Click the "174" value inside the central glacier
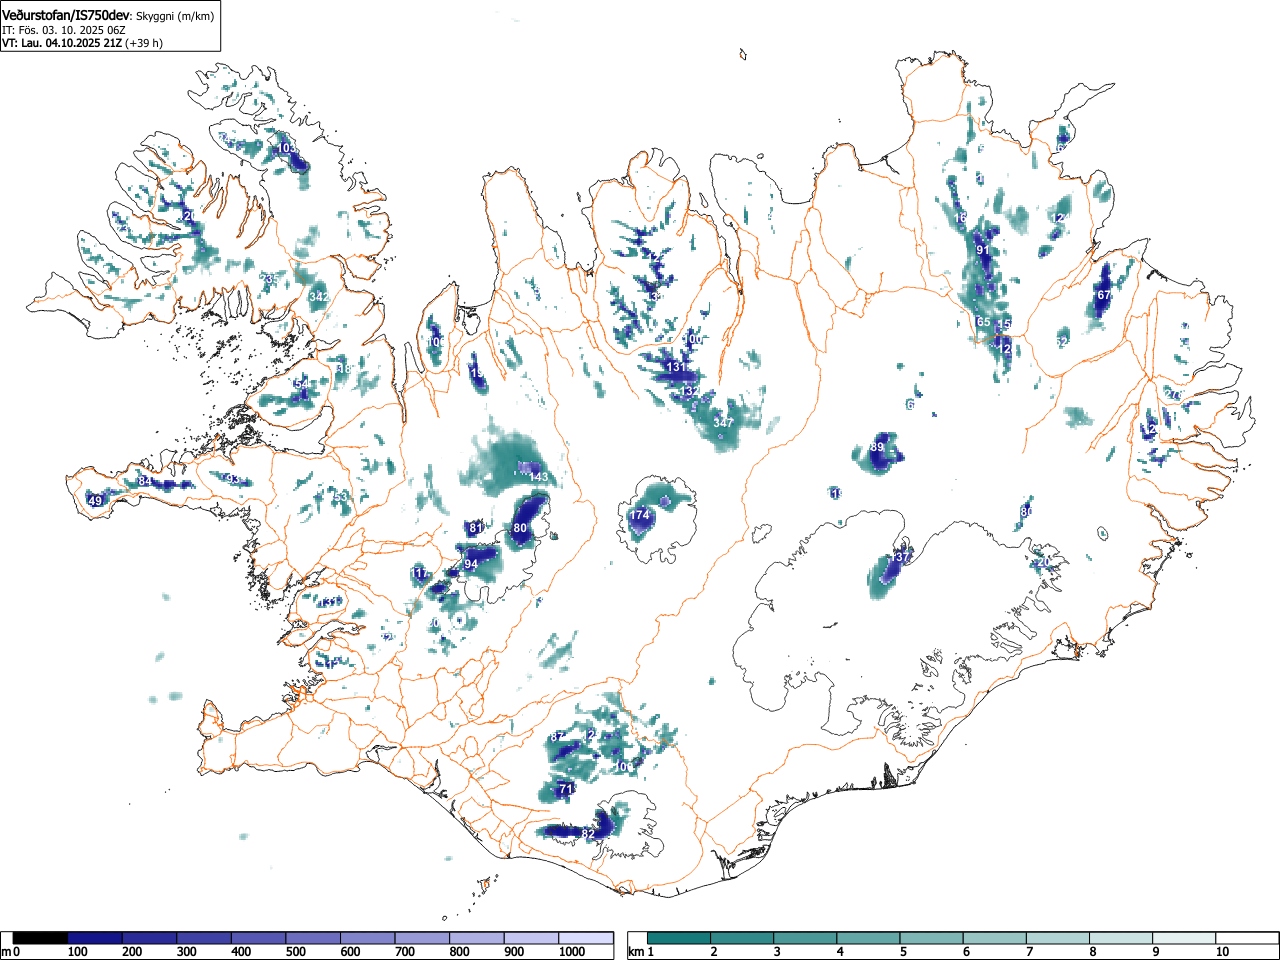This screenshot has height=960, width=1280. pos(639,516)
